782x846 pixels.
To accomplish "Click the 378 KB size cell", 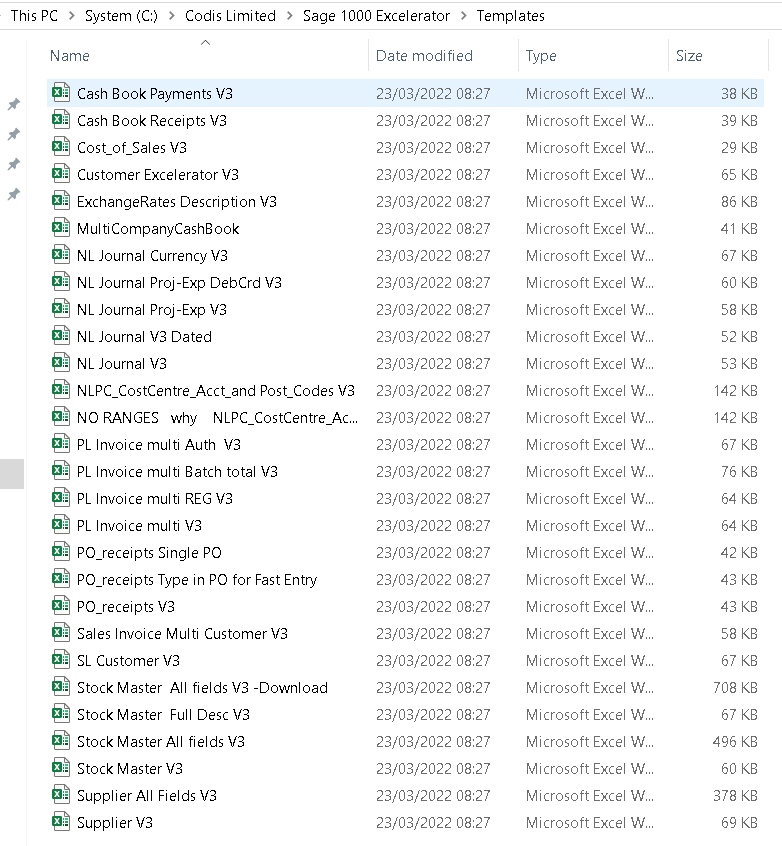I will pyautogui.click(x=735, y=795).
